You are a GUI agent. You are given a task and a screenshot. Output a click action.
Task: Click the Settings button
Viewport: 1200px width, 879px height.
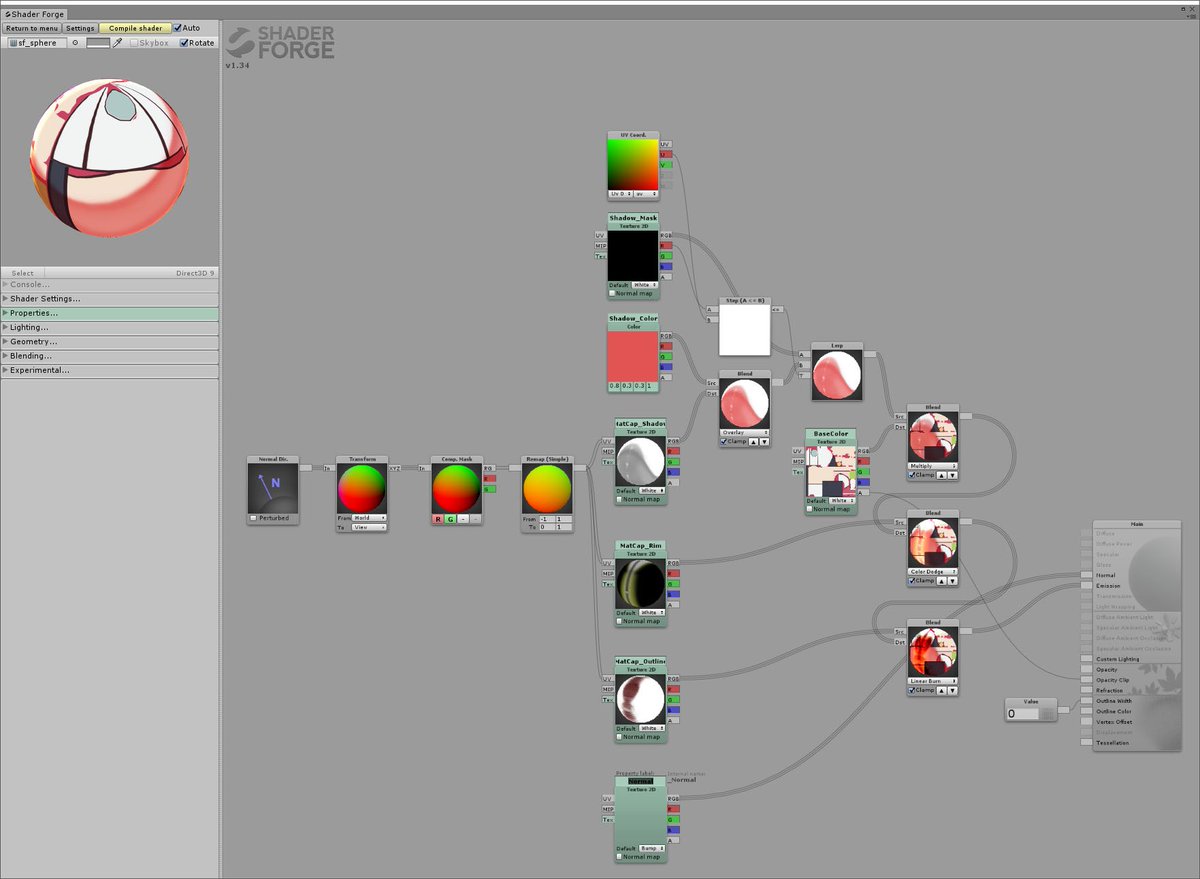(x=81, y=28)
